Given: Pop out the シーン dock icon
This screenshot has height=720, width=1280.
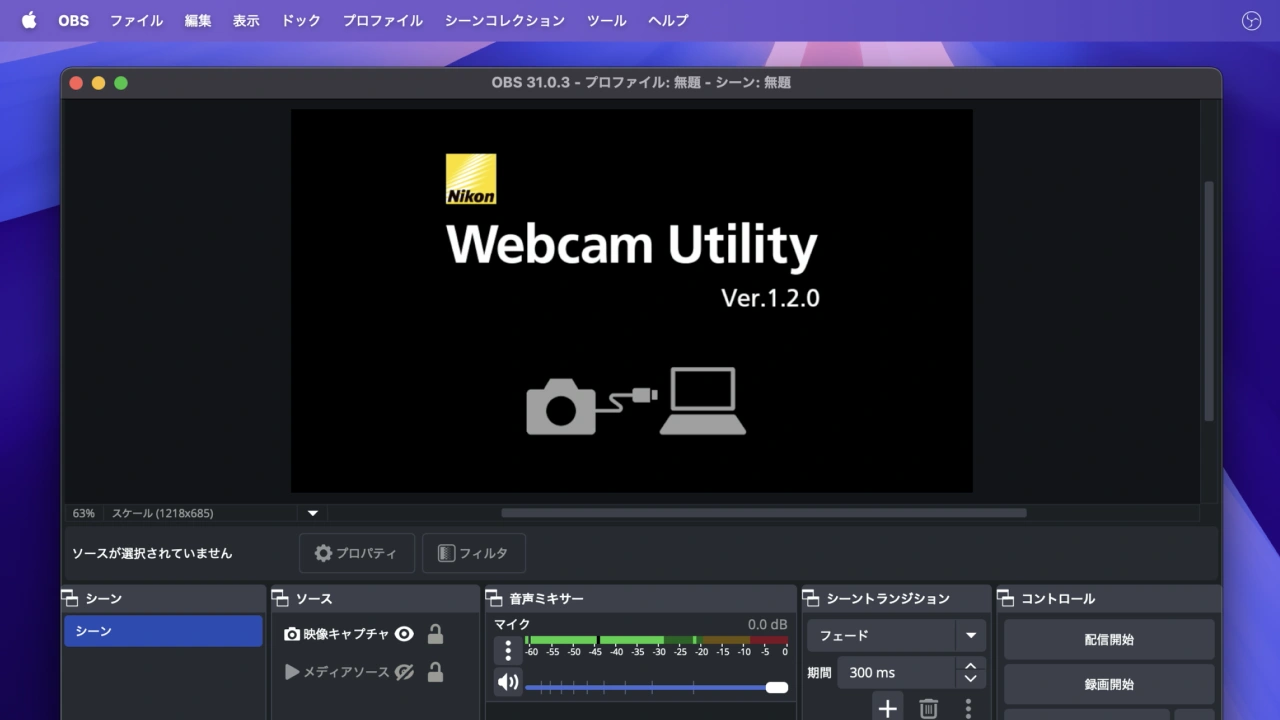Looking at the screenshot, I should point(70,598).
